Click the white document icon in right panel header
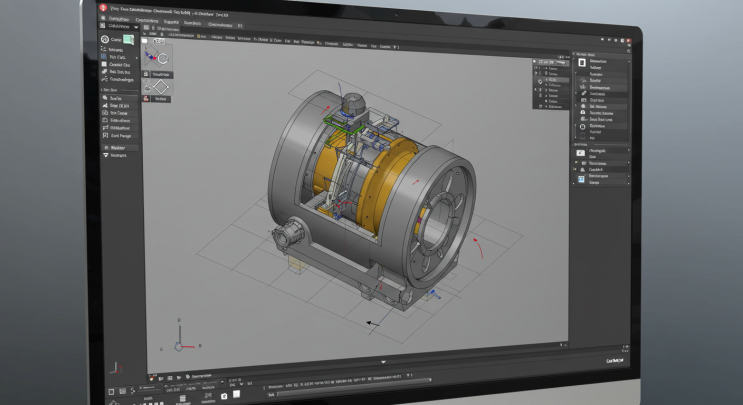The height and width of the screenshot is (405, 743). (582, 63)
